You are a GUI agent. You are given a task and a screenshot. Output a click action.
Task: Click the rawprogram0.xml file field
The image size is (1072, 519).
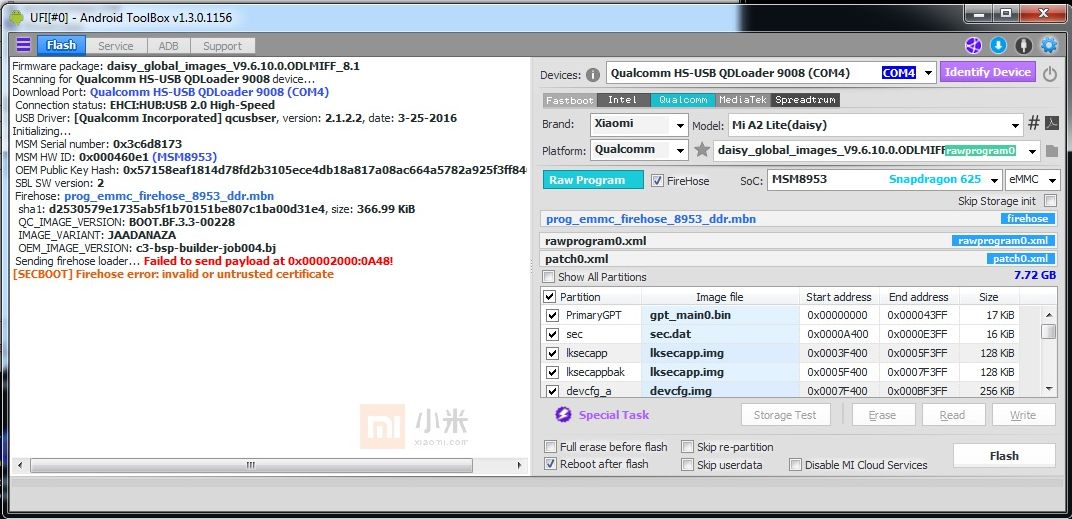pyautogui.click(x=800, y=241)
